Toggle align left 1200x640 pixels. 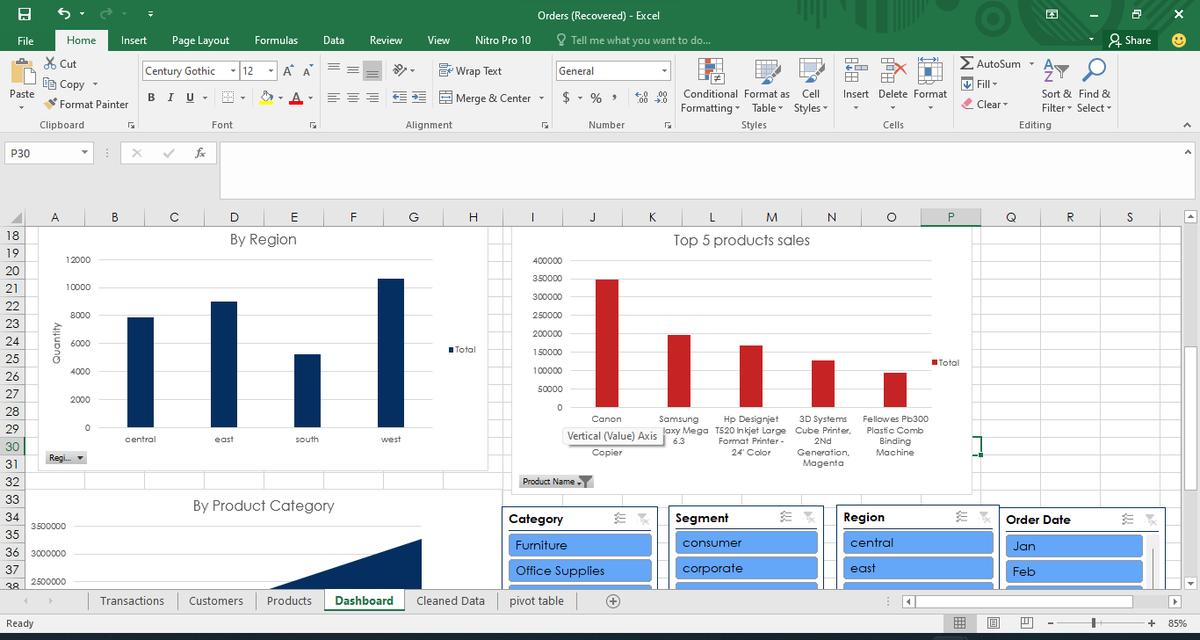coord(336,98)
